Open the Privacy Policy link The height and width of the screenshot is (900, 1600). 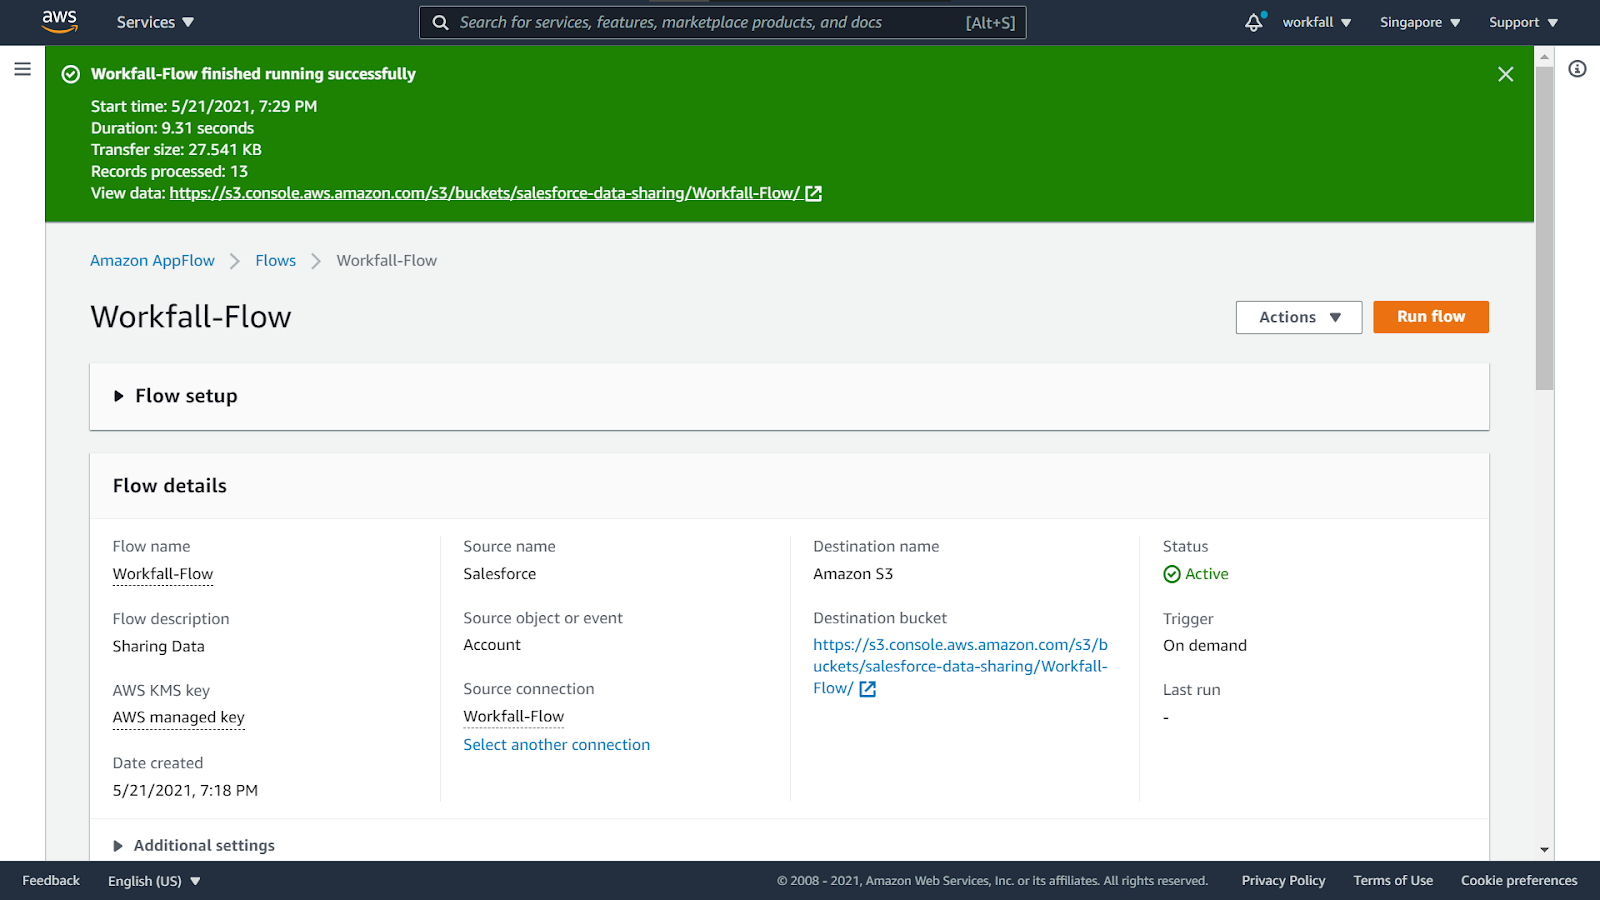pos(1283,881)
